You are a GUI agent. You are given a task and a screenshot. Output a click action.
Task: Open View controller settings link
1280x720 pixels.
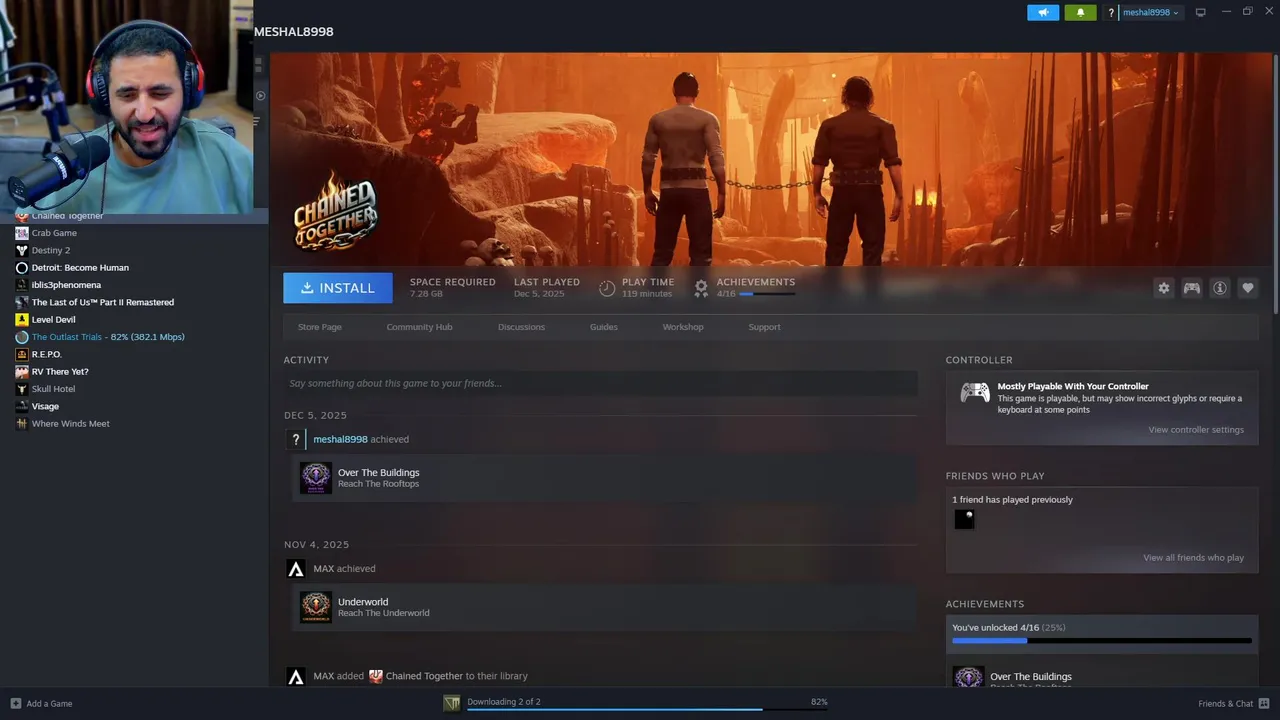[x=1196, y=430]
